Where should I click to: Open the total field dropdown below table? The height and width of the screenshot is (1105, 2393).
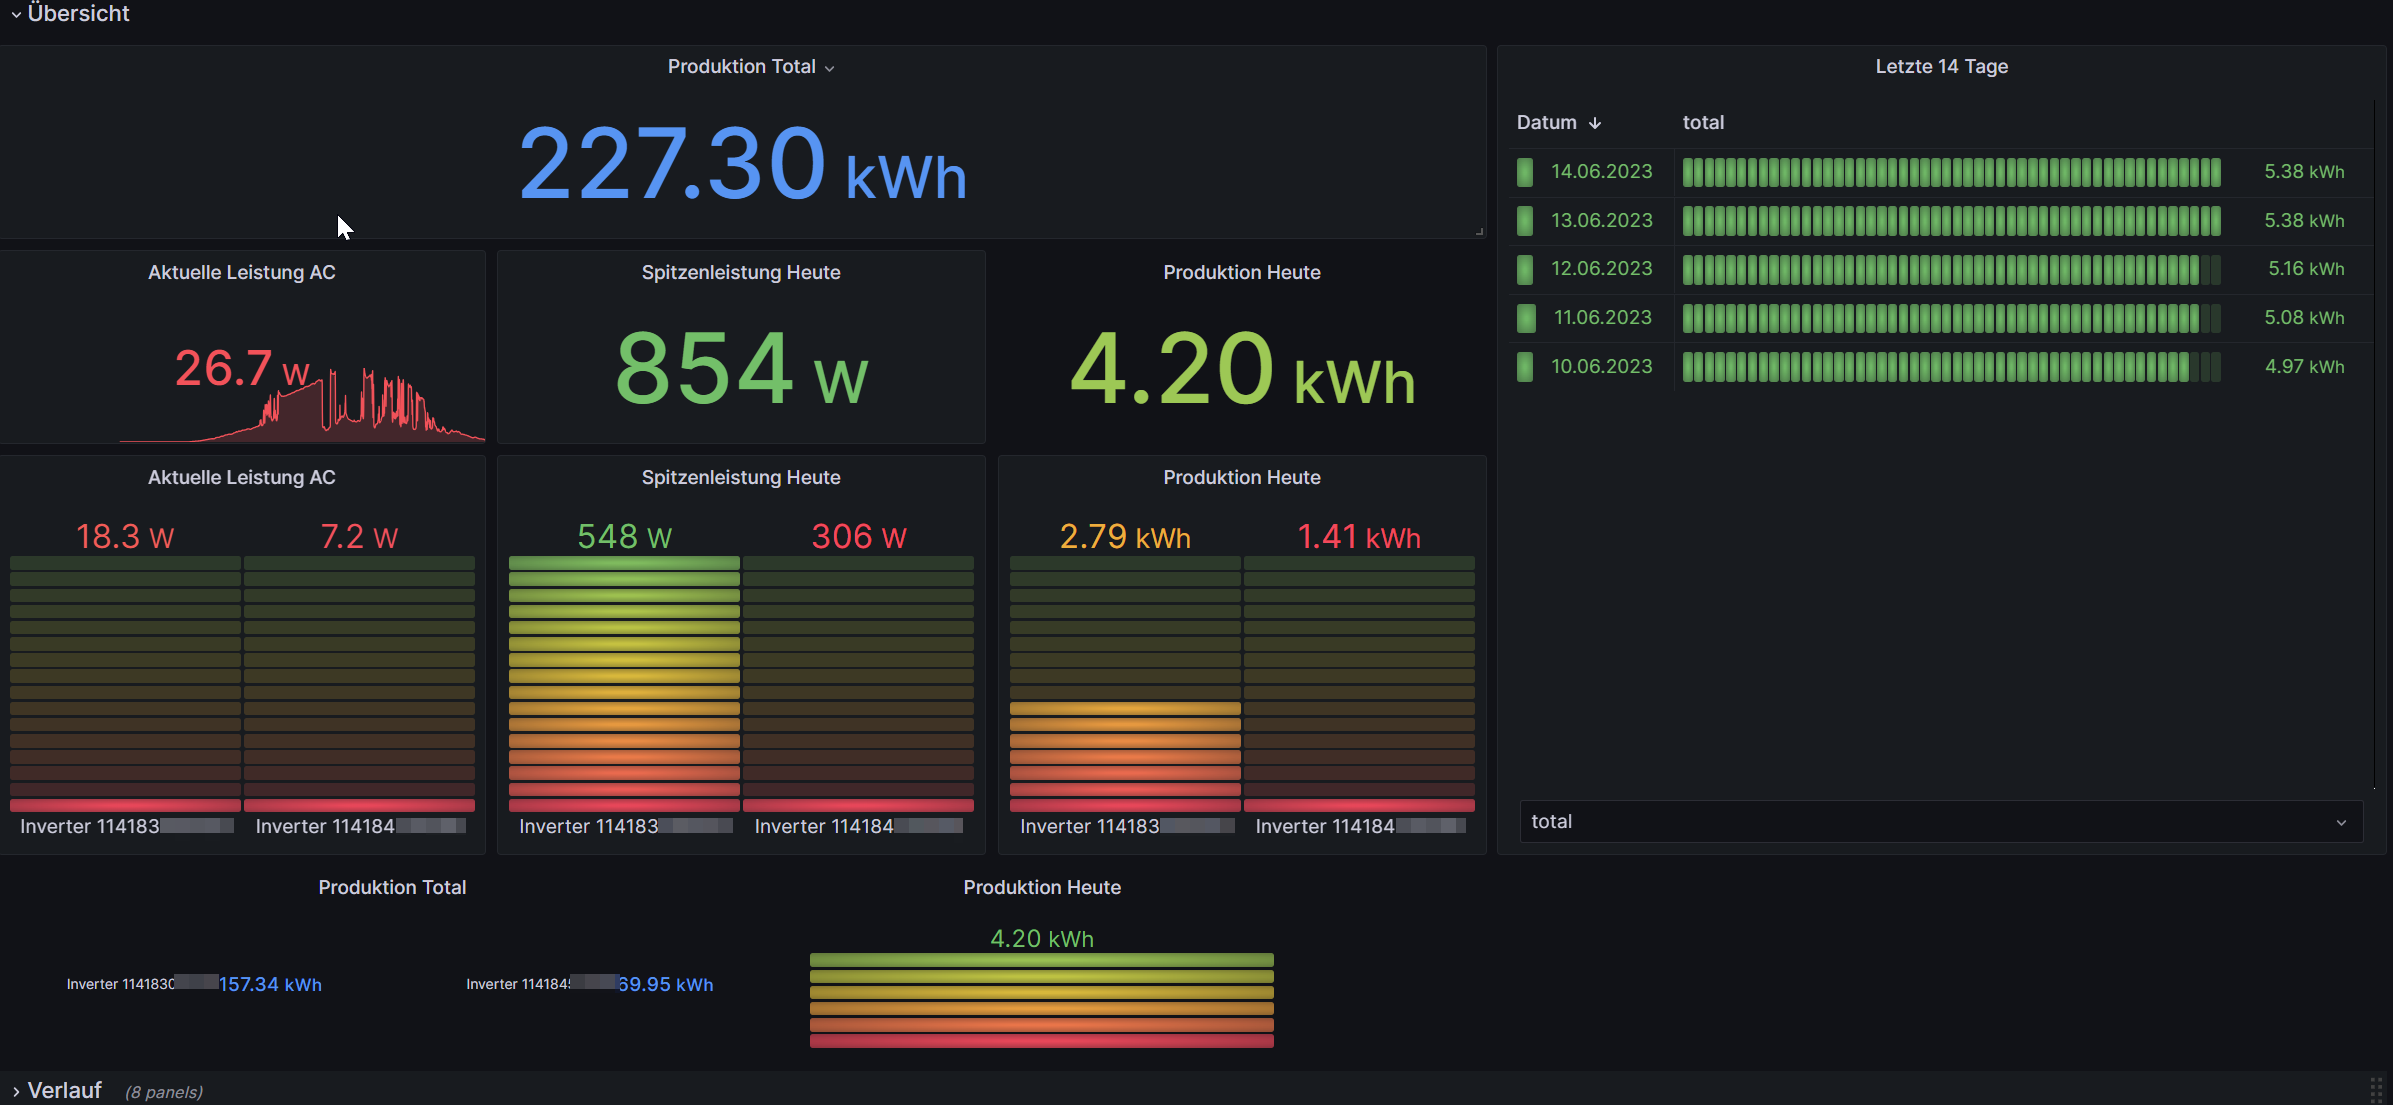tap(1940, 822)
